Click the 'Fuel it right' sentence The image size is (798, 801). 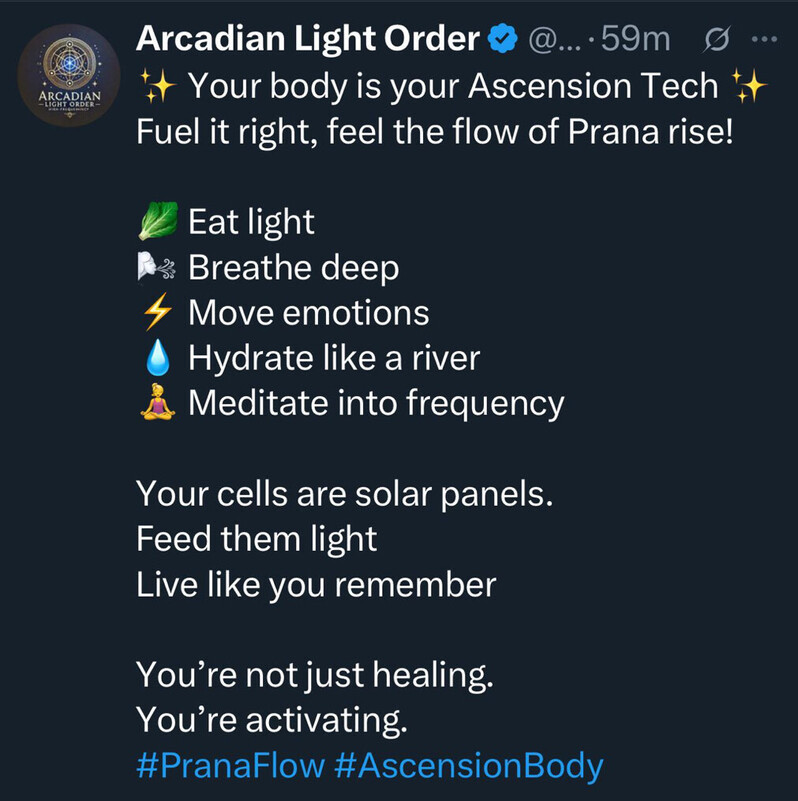pos(435,131)
